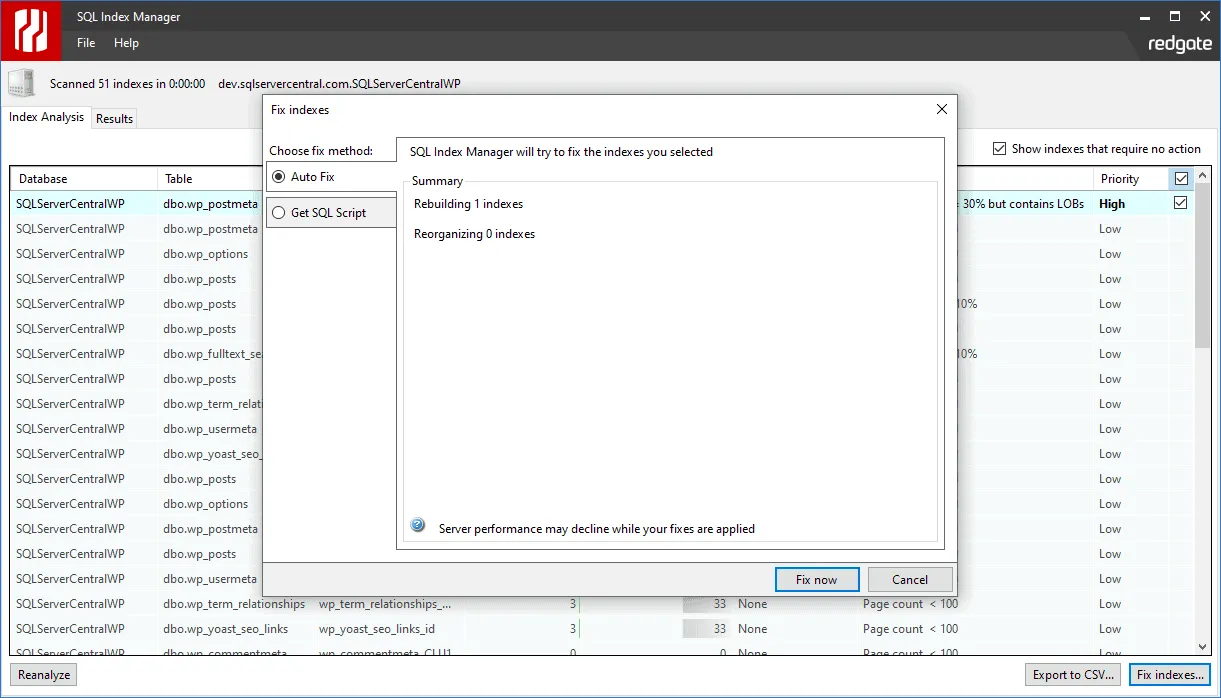The height and width of the screenshot is (698, 1221).
Task: Cancel the Fix indexes dialog
Action: point(910,579)
